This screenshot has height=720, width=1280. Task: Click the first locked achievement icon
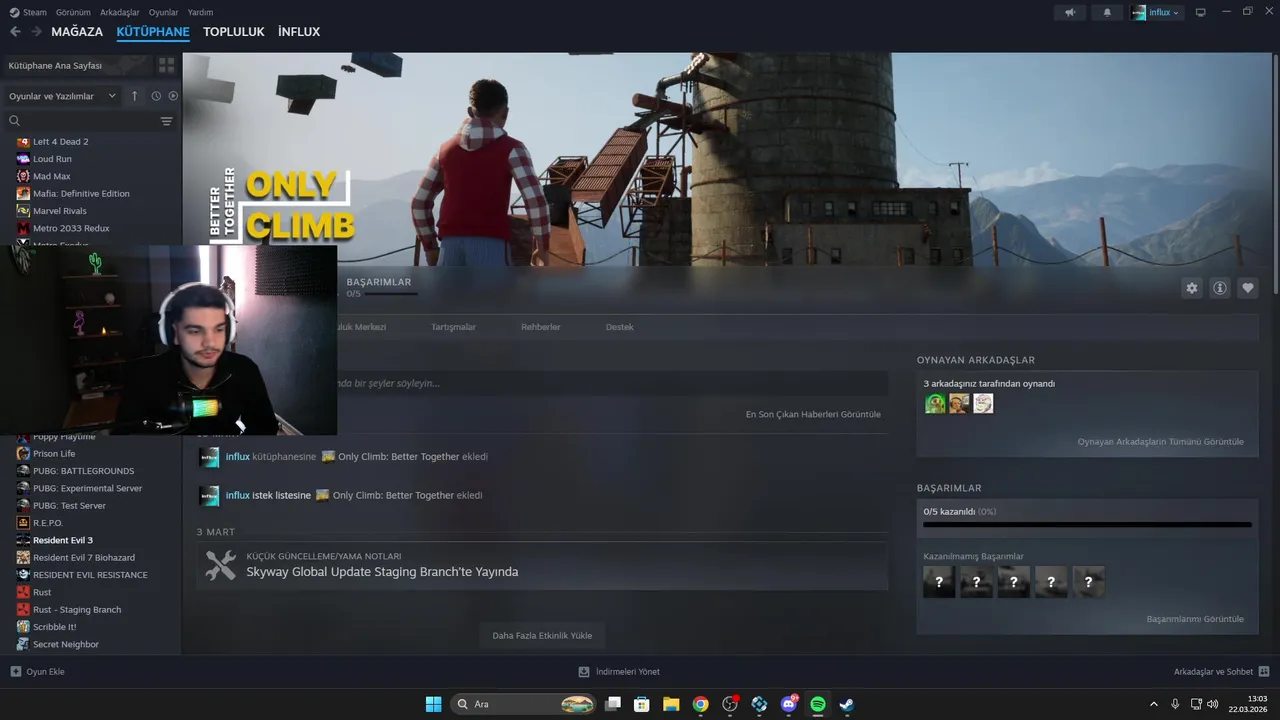click(x=939, y=582)
